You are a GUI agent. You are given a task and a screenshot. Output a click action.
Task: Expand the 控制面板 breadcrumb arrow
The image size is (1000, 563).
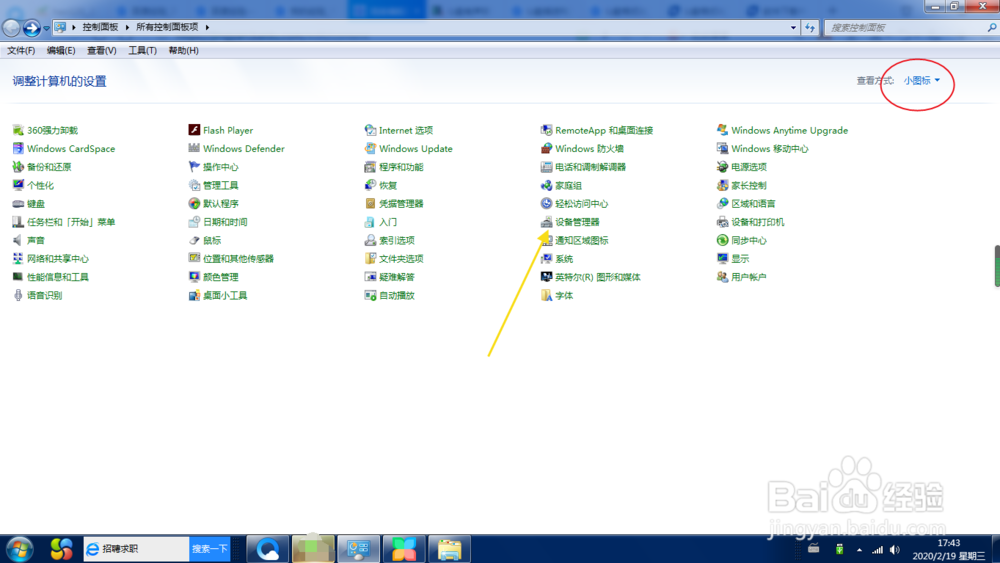click(127, 27)
